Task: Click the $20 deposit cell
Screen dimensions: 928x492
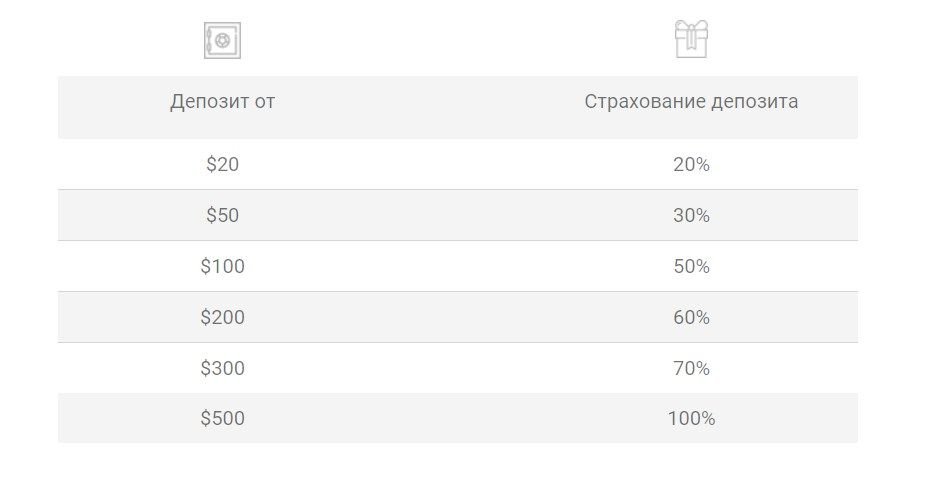Action: (223, 164)
